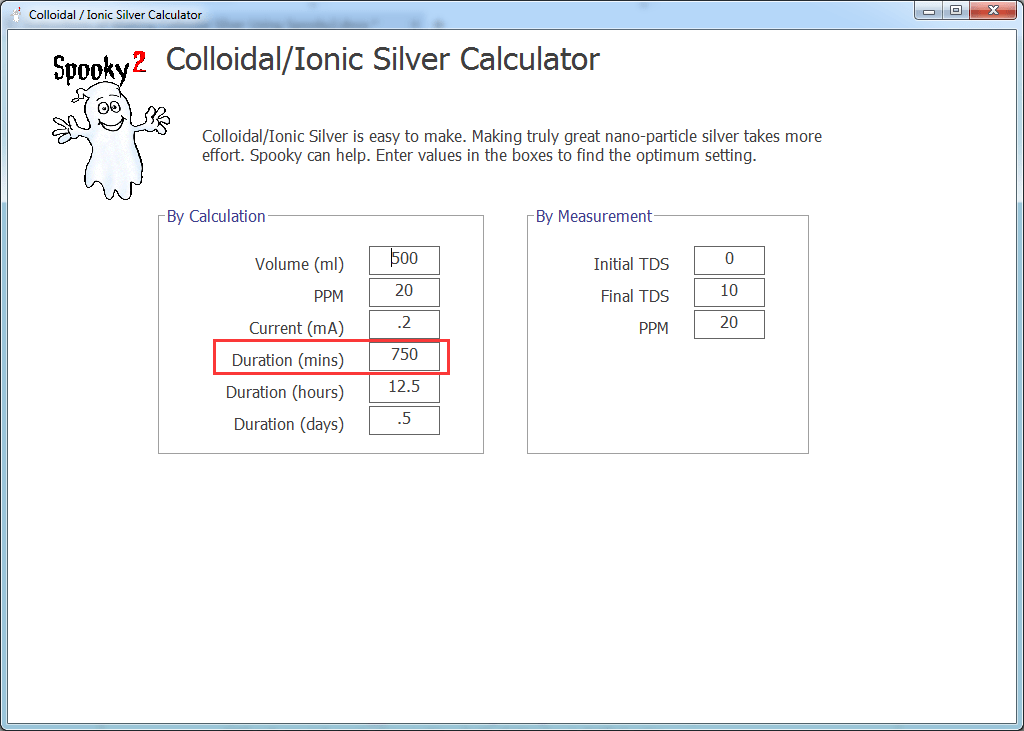The width and height of the screenshot is (1024, 731).
Task: Click the app icon in the title bar
Action: coord(16,15)
